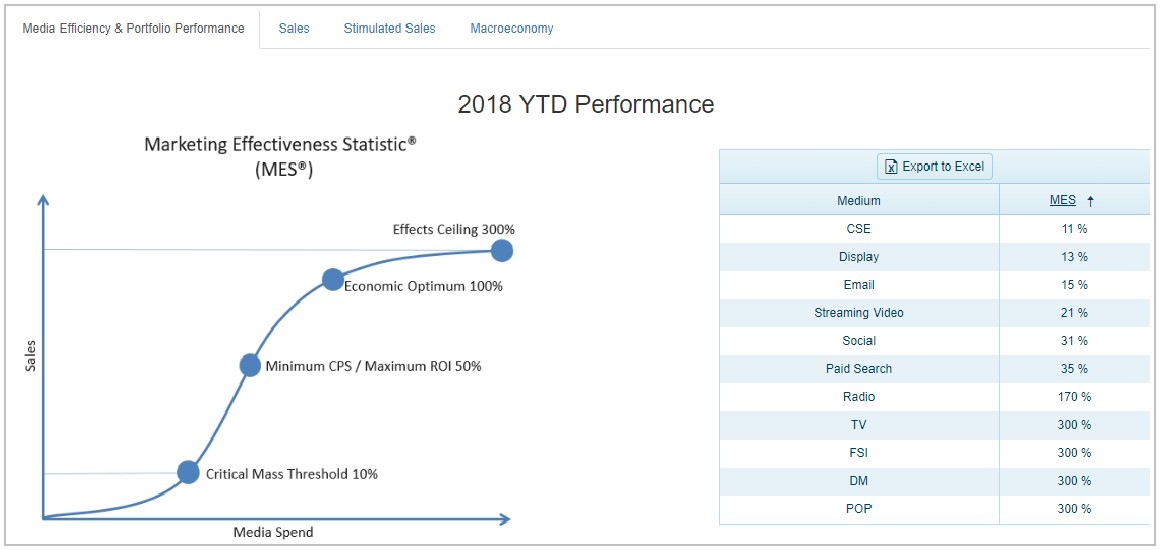Image resolution: width=1160 pixels, height=550 pixels.
Task: Click the Email medium cell
Action: (859, 285)
